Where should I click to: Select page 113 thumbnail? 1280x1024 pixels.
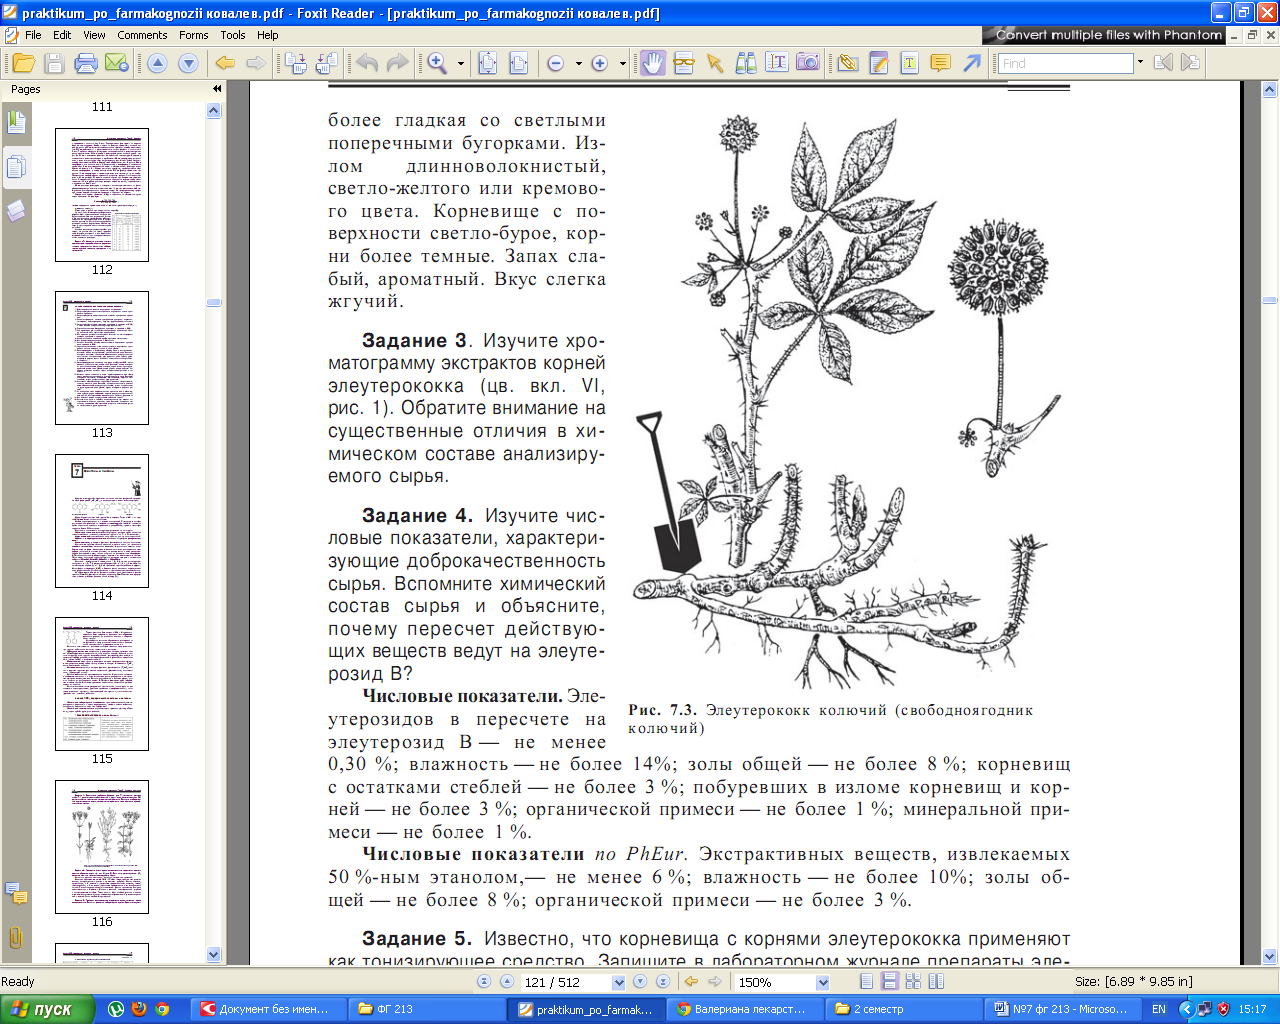click(102, 358)
